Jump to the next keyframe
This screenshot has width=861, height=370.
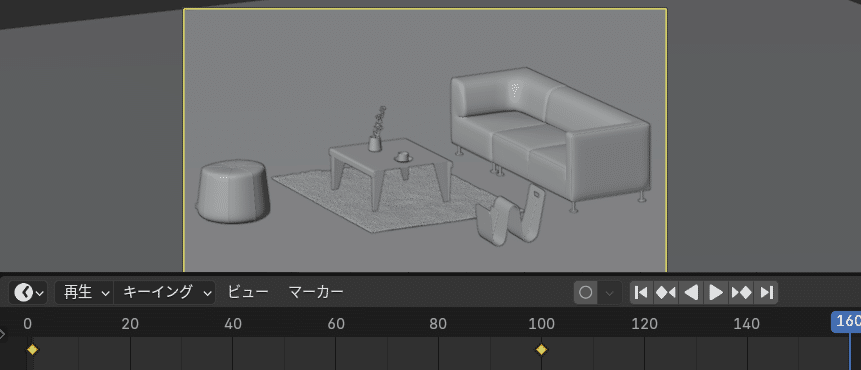(x=741, y=293)
